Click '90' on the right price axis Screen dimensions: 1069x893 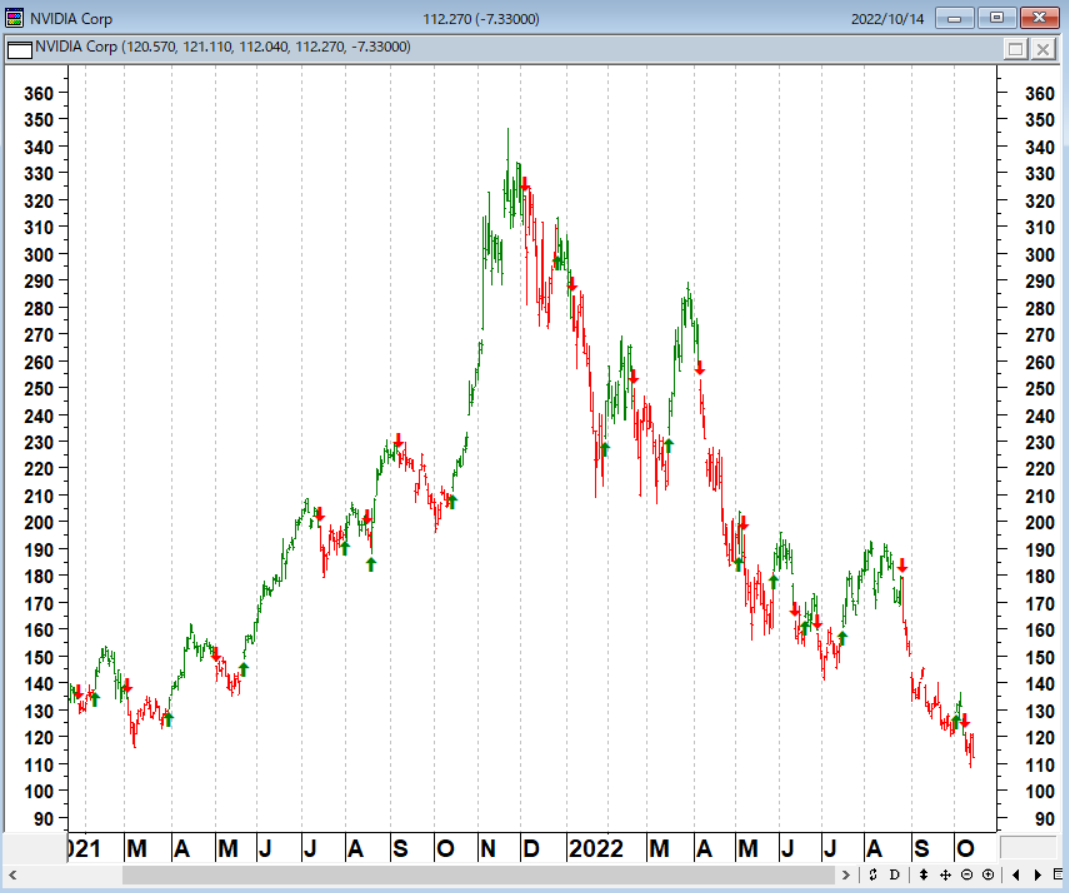pyautogui.click(x=1044, y=819)
